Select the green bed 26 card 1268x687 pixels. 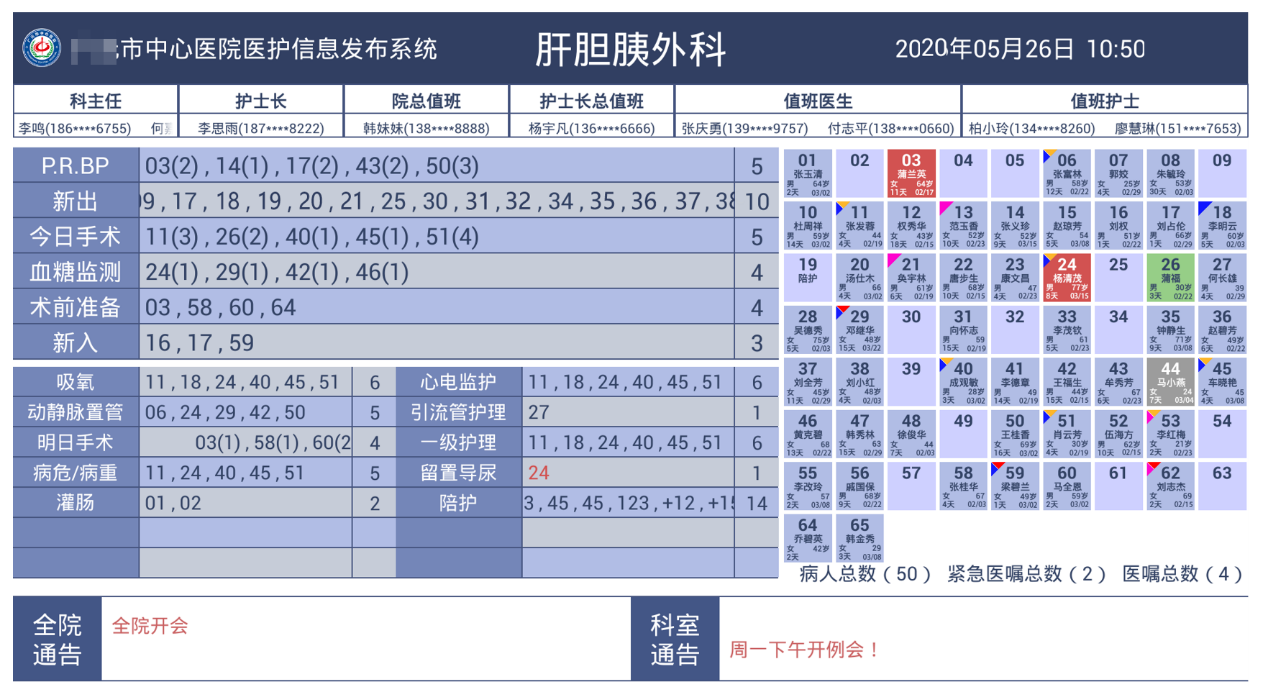point(1170,277)
